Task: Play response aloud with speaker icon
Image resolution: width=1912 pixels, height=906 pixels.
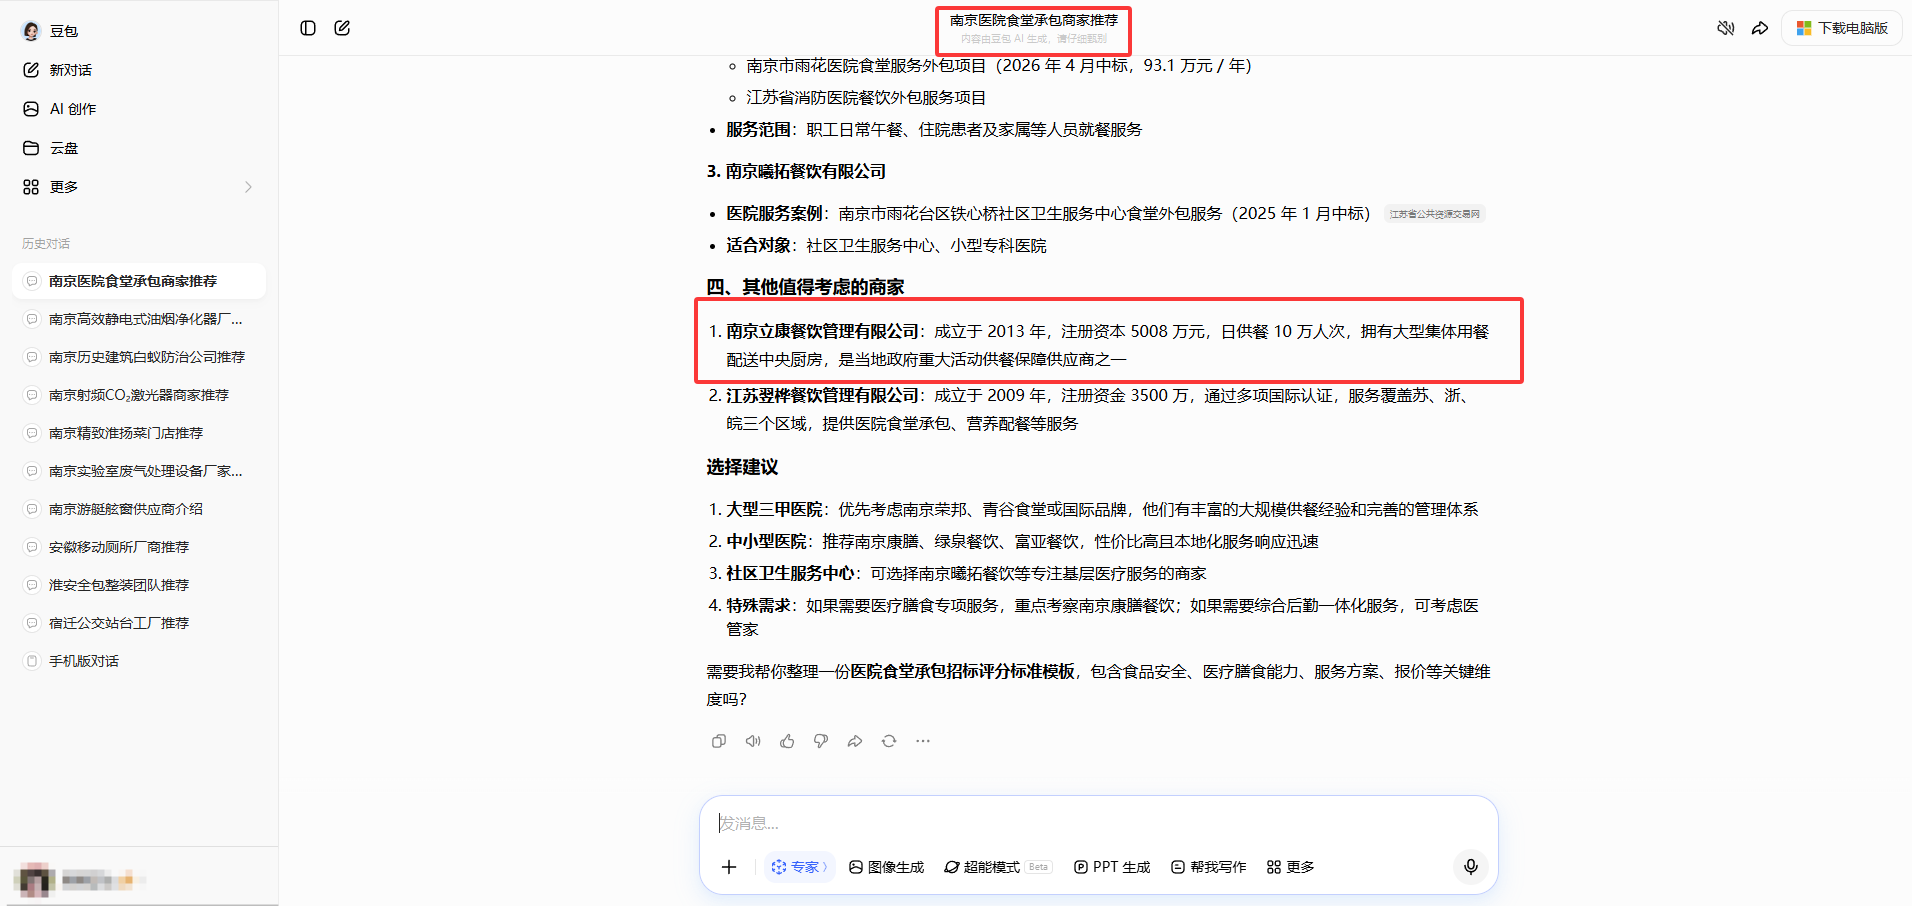Action: (x=753, y=741)
